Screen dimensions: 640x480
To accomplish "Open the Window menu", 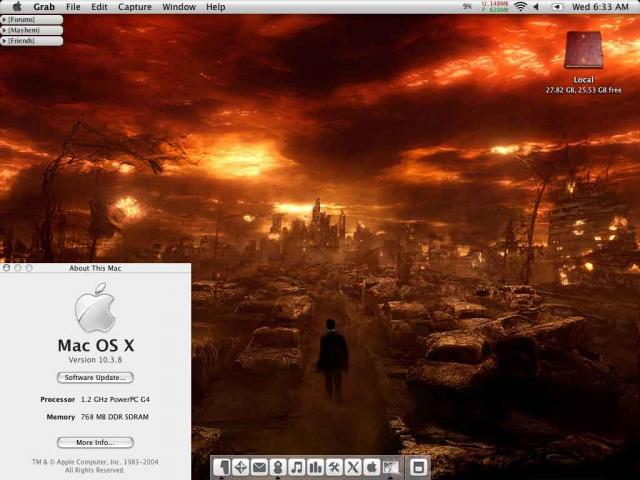I will (179, 7).
